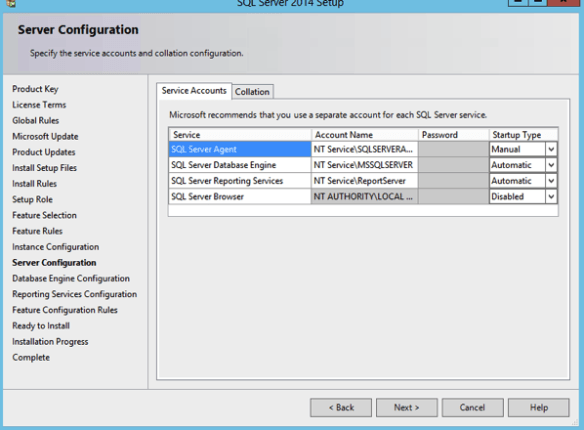
Task: Select the SQL Server Agent service row
Action: (x=240, y=149)
